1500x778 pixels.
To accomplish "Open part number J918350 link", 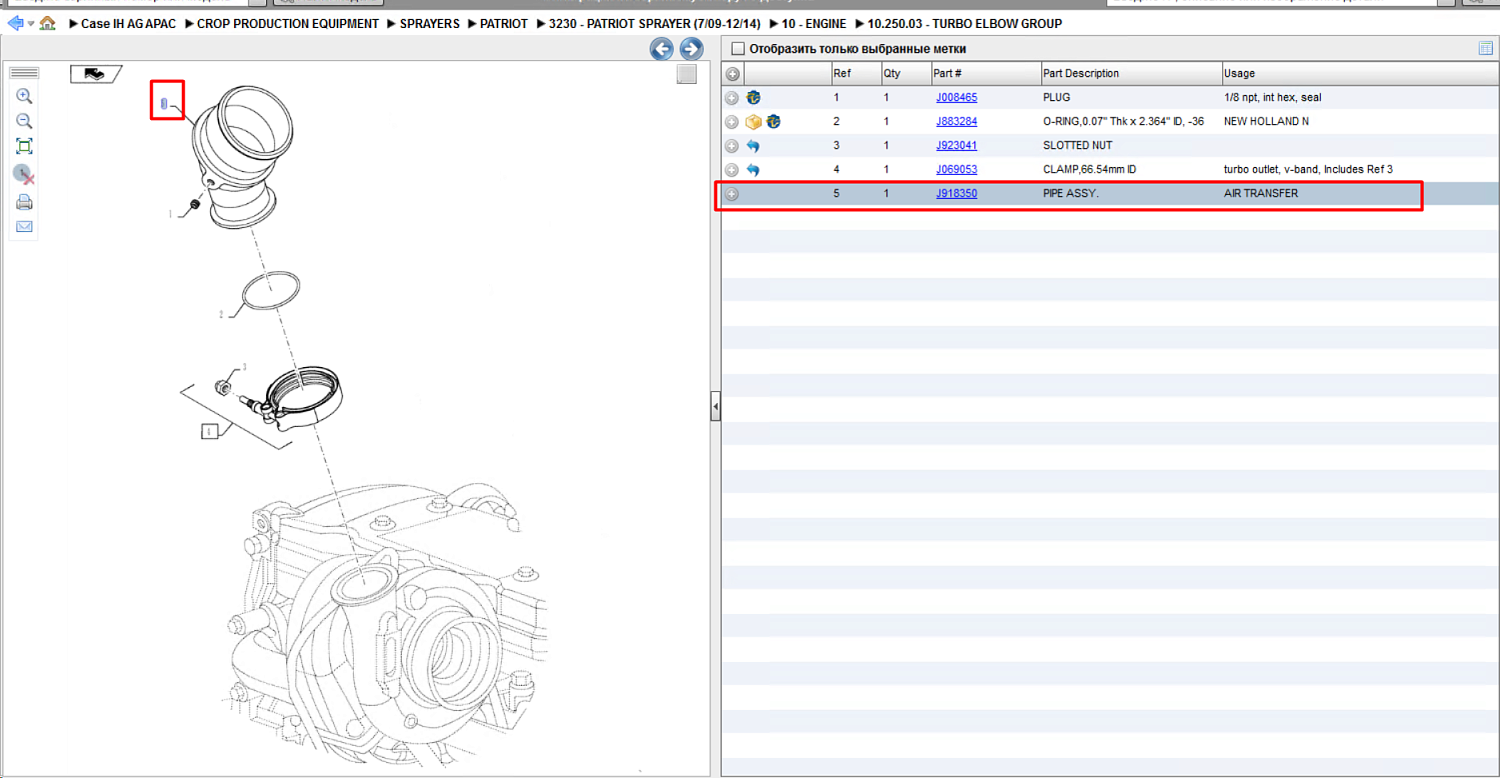I will [956, 194].
